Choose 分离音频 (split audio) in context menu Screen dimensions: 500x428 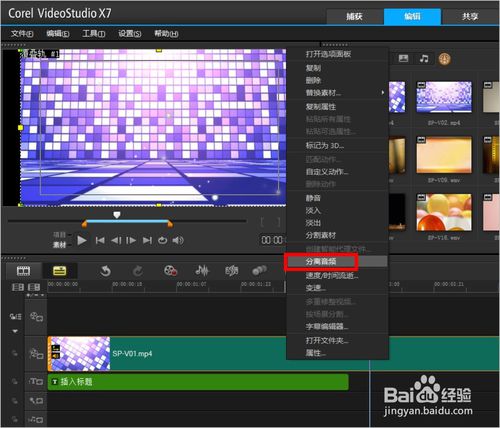click(337, 262)
